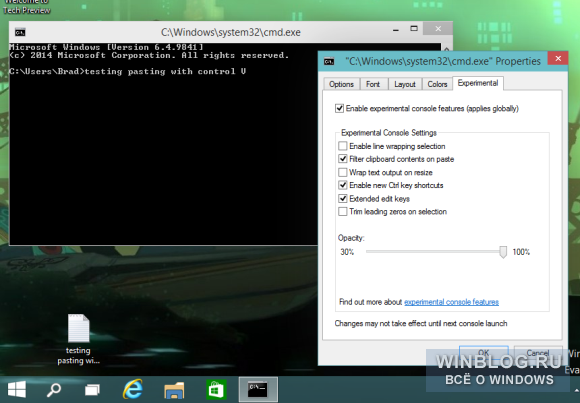The width and height of the screenshot is (580, 403).
Task: Open Task View on the taskbar
Action: click(x=92, y=390)
